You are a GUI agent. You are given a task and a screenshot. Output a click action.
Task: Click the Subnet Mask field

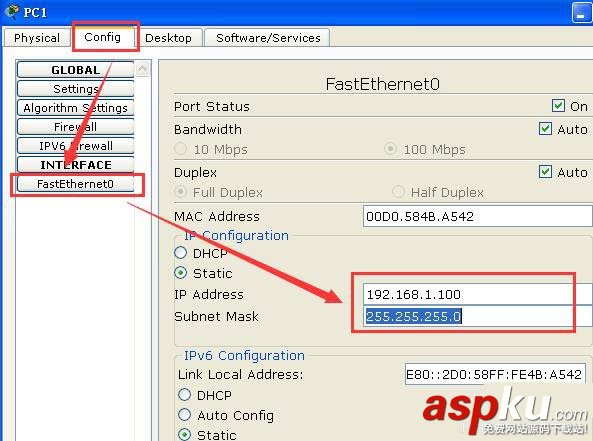[478, 316]
